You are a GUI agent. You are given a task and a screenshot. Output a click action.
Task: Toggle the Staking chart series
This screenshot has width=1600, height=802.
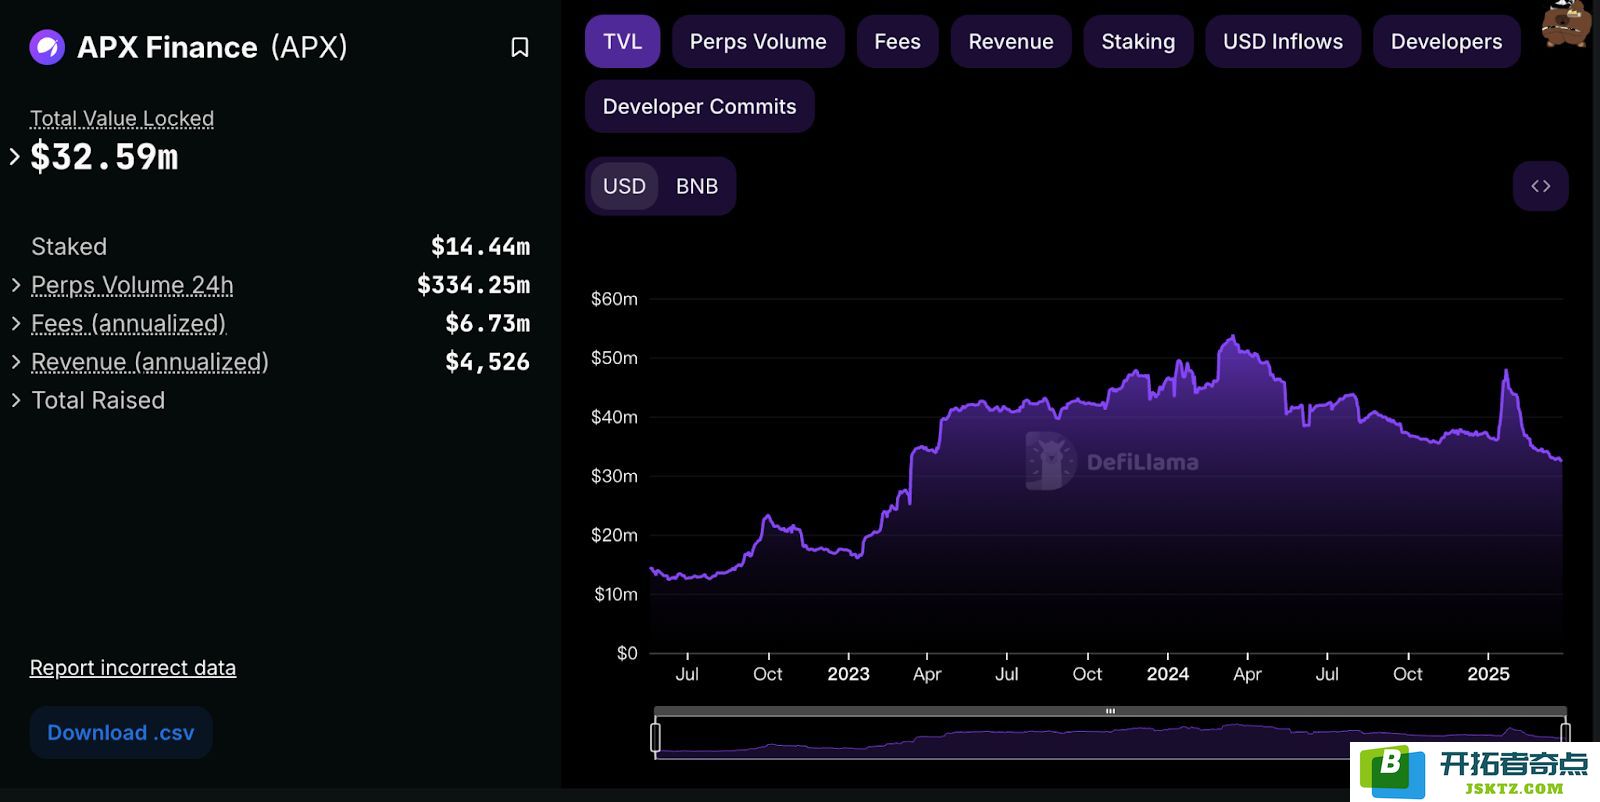1138,41
